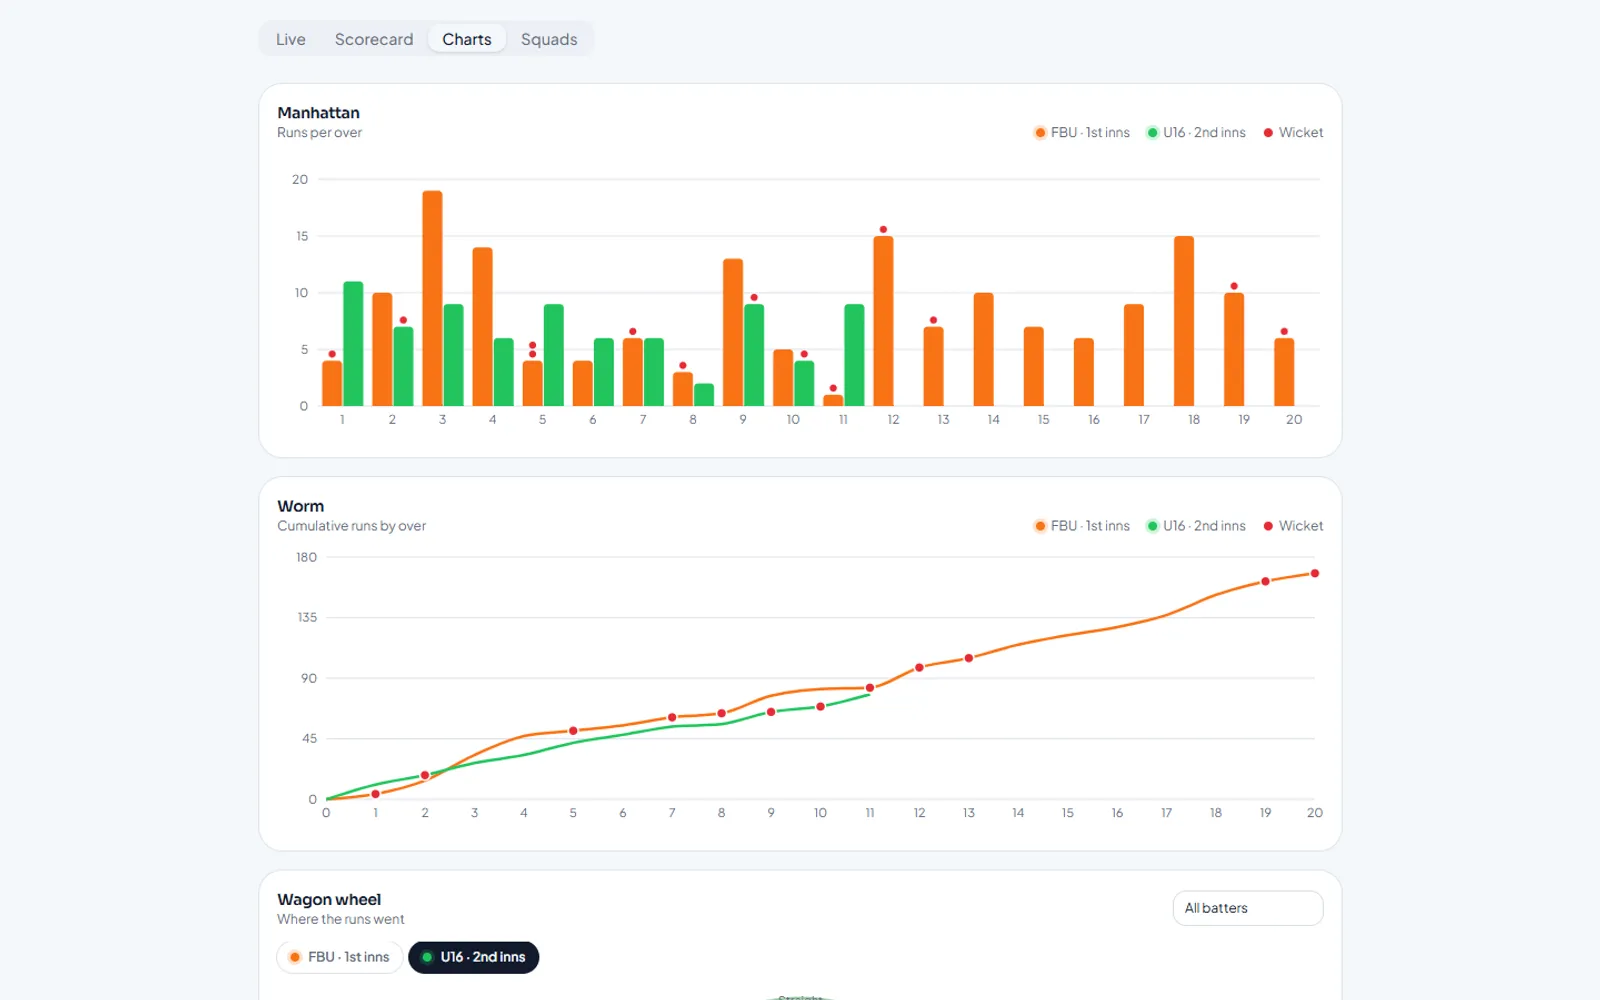
Task: Click the orange bar for over 18
Action: click(x=1184, y=321)
